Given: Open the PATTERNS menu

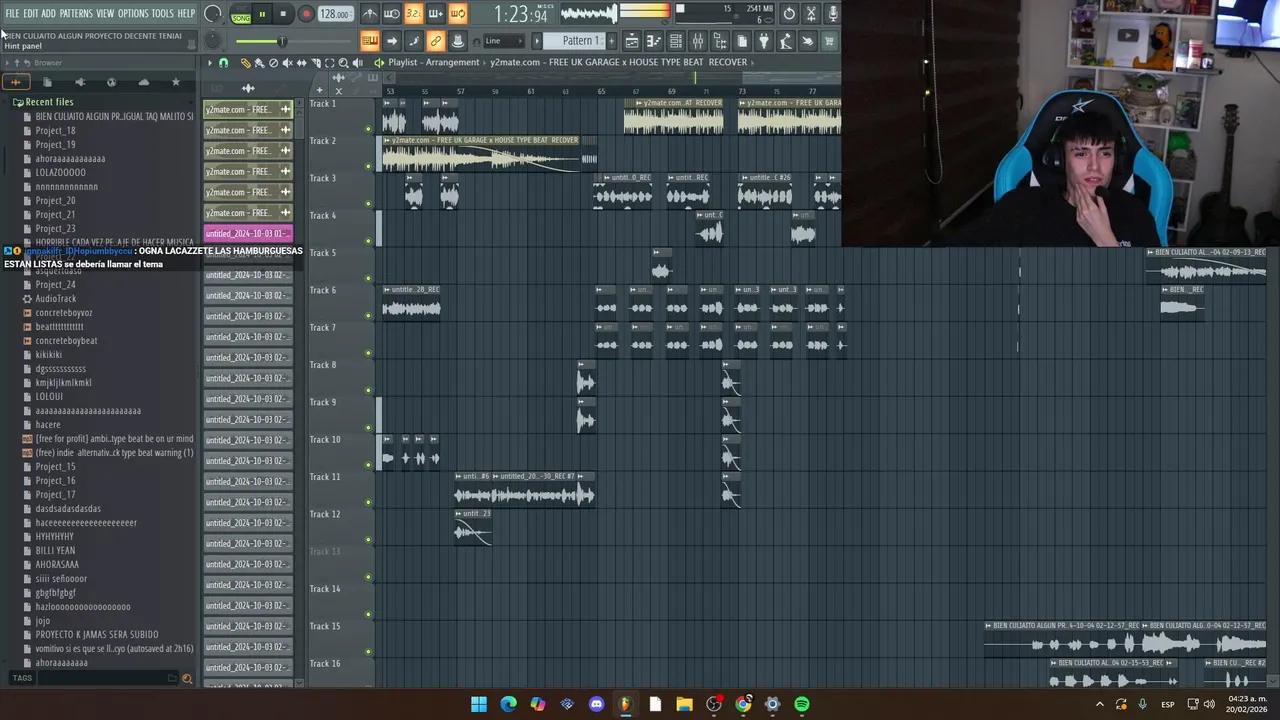Looking at the screenshot, I should 76,13.
